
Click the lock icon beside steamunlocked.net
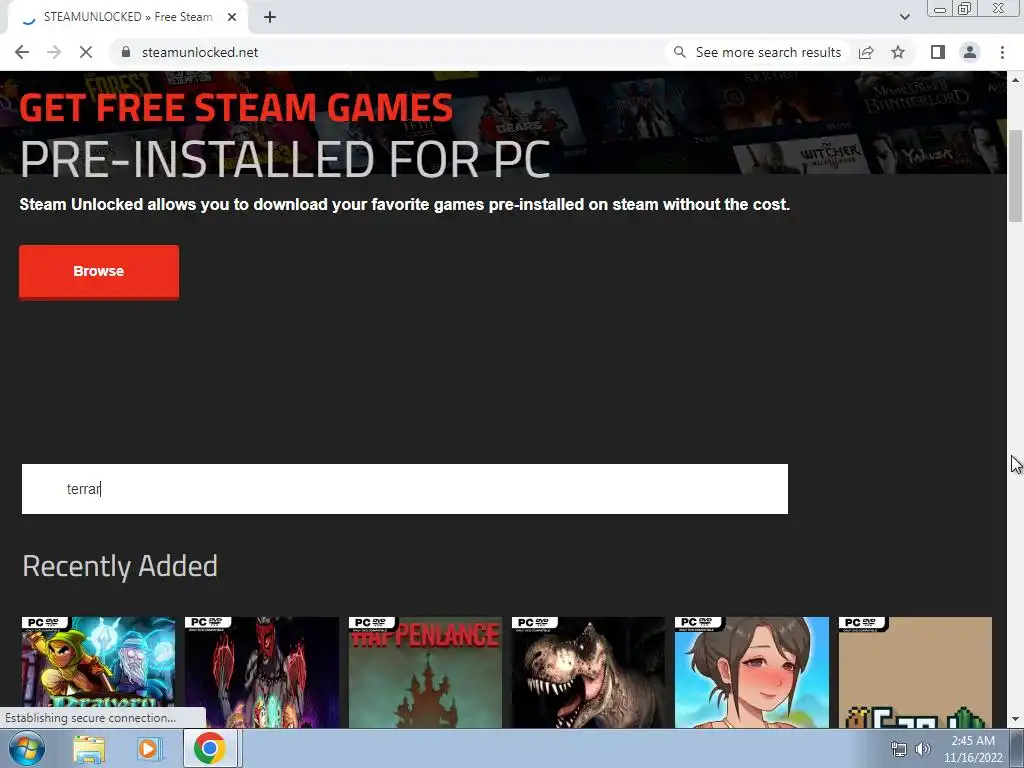[126, 52]
